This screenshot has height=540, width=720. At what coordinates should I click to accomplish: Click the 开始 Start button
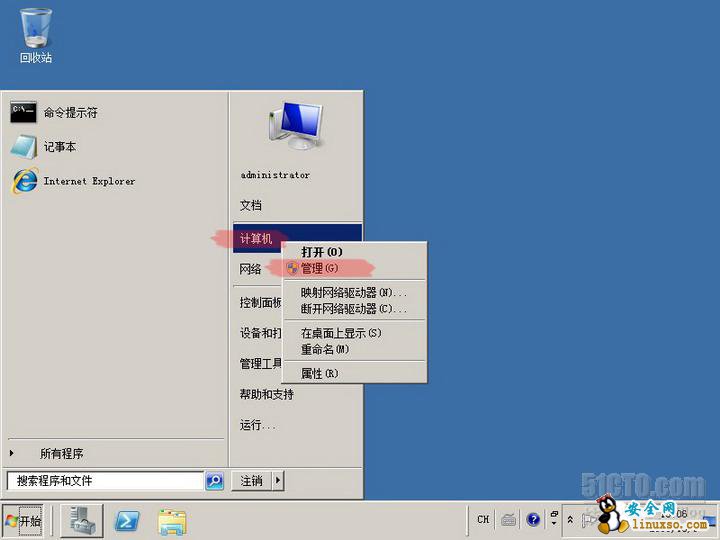point(23,521)
